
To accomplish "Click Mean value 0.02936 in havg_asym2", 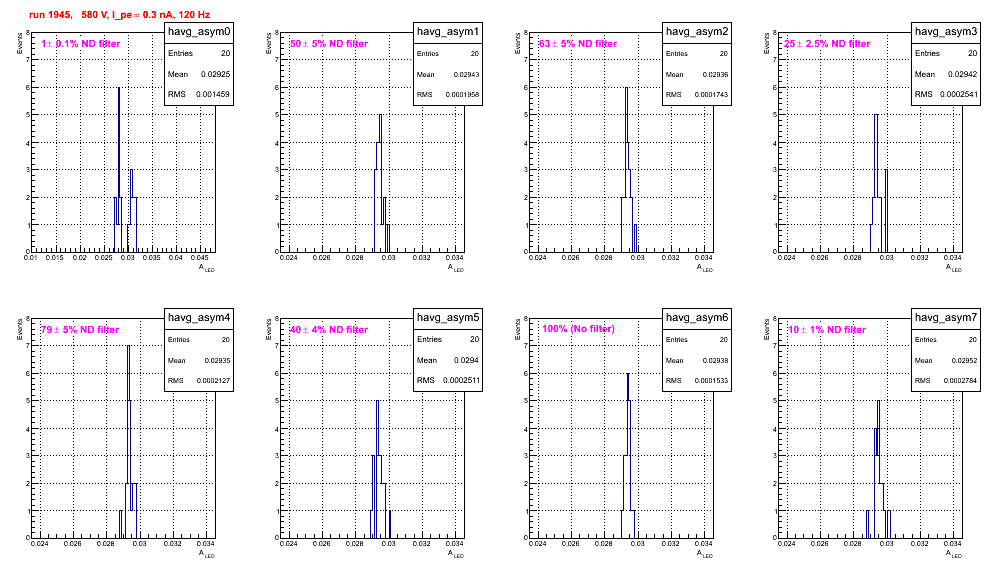I will click(x=715, y=75).
